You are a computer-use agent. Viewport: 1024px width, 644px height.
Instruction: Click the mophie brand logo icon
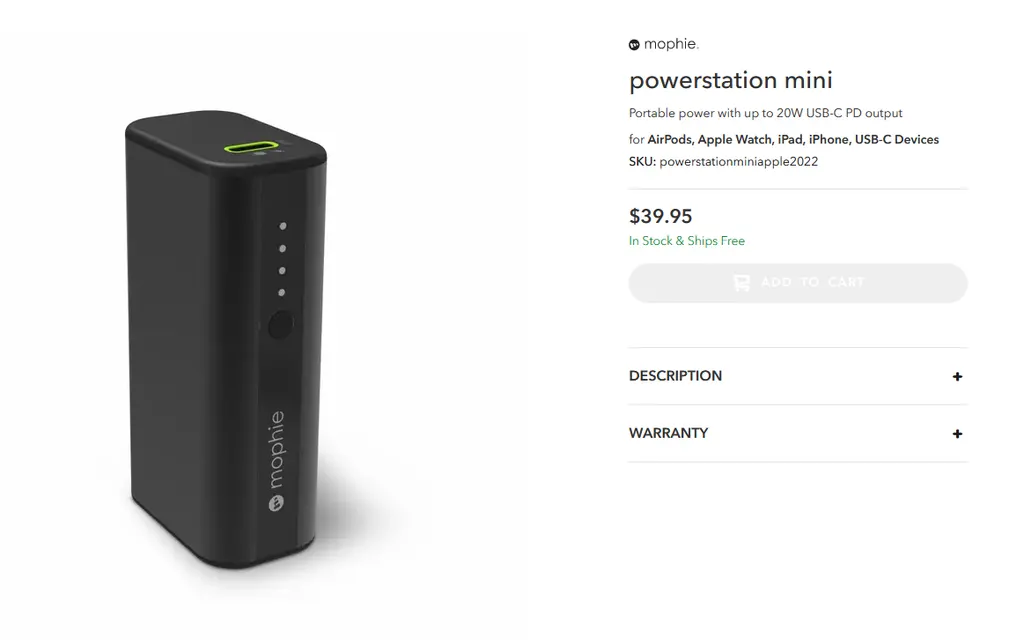coord(633,45)
